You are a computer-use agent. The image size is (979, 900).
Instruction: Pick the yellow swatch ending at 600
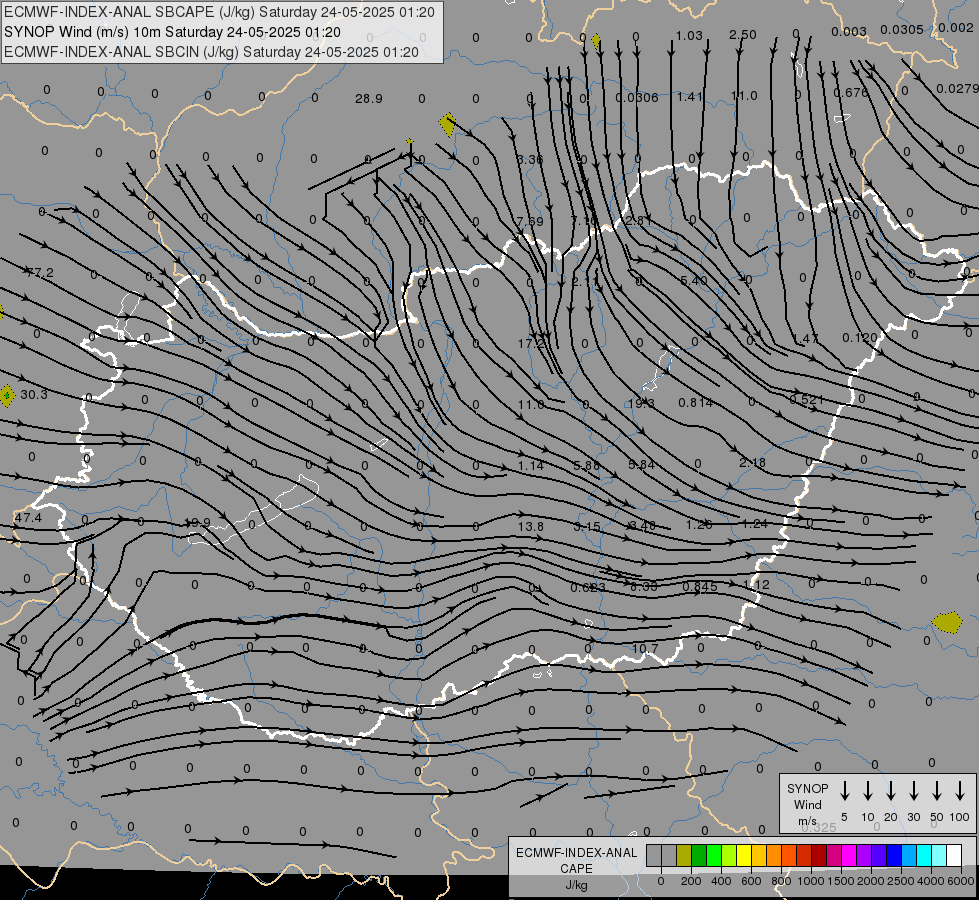coord(744,856)
